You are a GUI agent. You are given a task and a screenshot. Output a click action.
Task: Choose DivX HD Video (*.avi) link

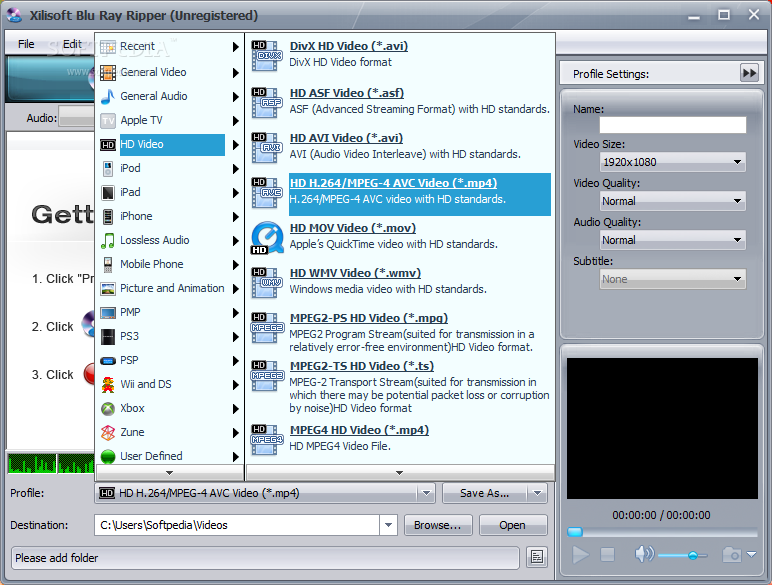(349, 46)
